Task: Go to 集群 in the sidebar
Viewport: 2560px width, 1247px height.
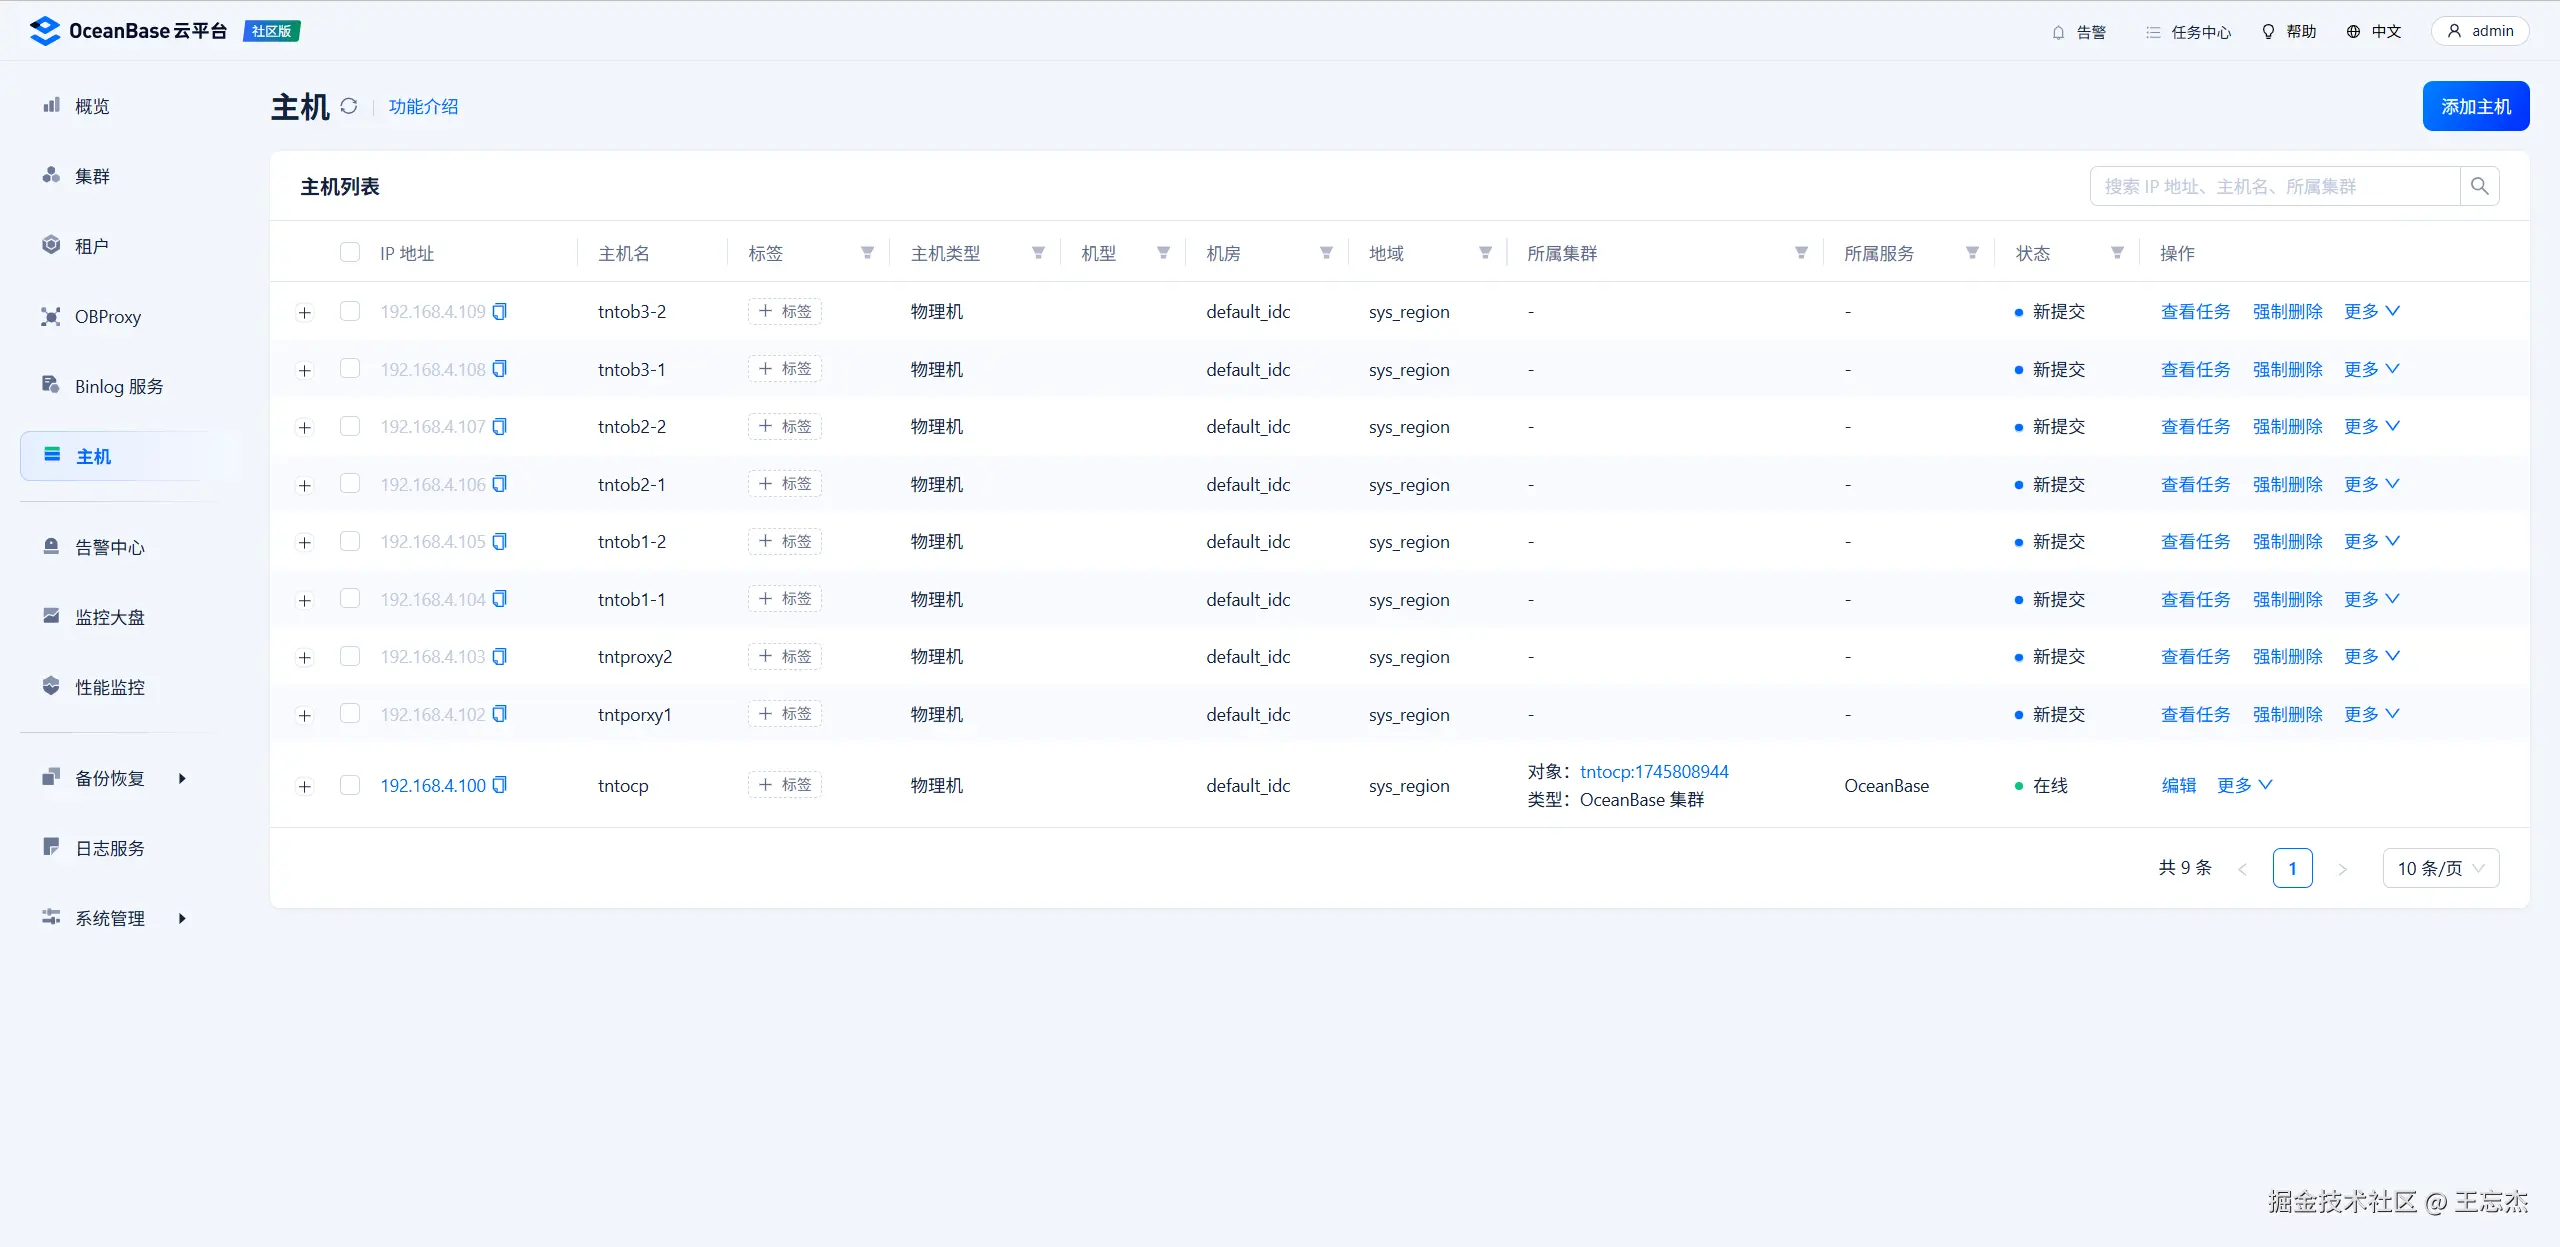Action: [92, 176]
